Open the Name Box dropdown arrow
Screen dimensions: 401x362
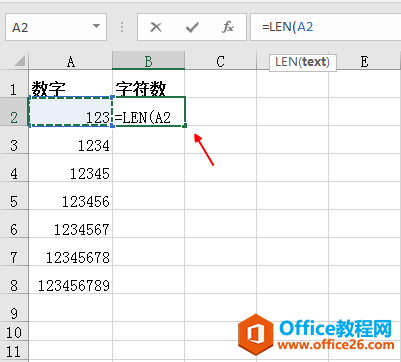tap(97, 26)
